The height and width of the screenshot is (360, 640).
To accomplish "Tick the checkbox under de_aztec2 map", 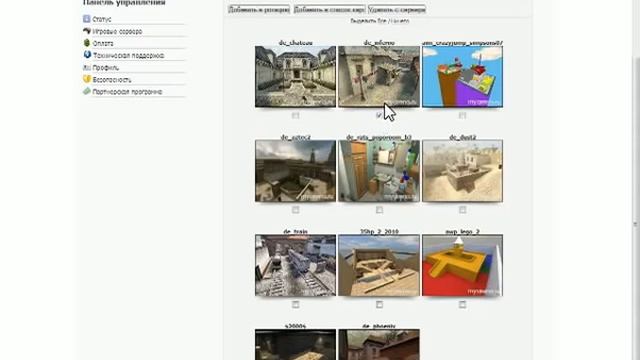I will click(x=296, y=210).
